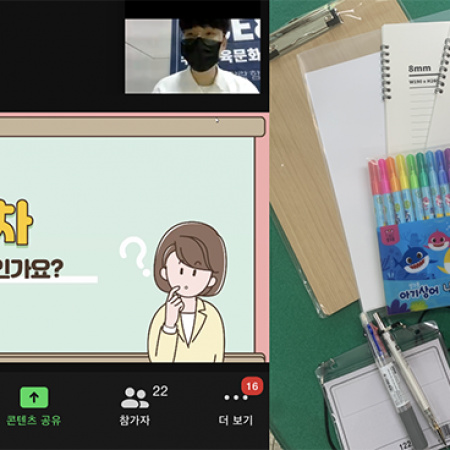Select the thinking woman illustration

point(187,291)
